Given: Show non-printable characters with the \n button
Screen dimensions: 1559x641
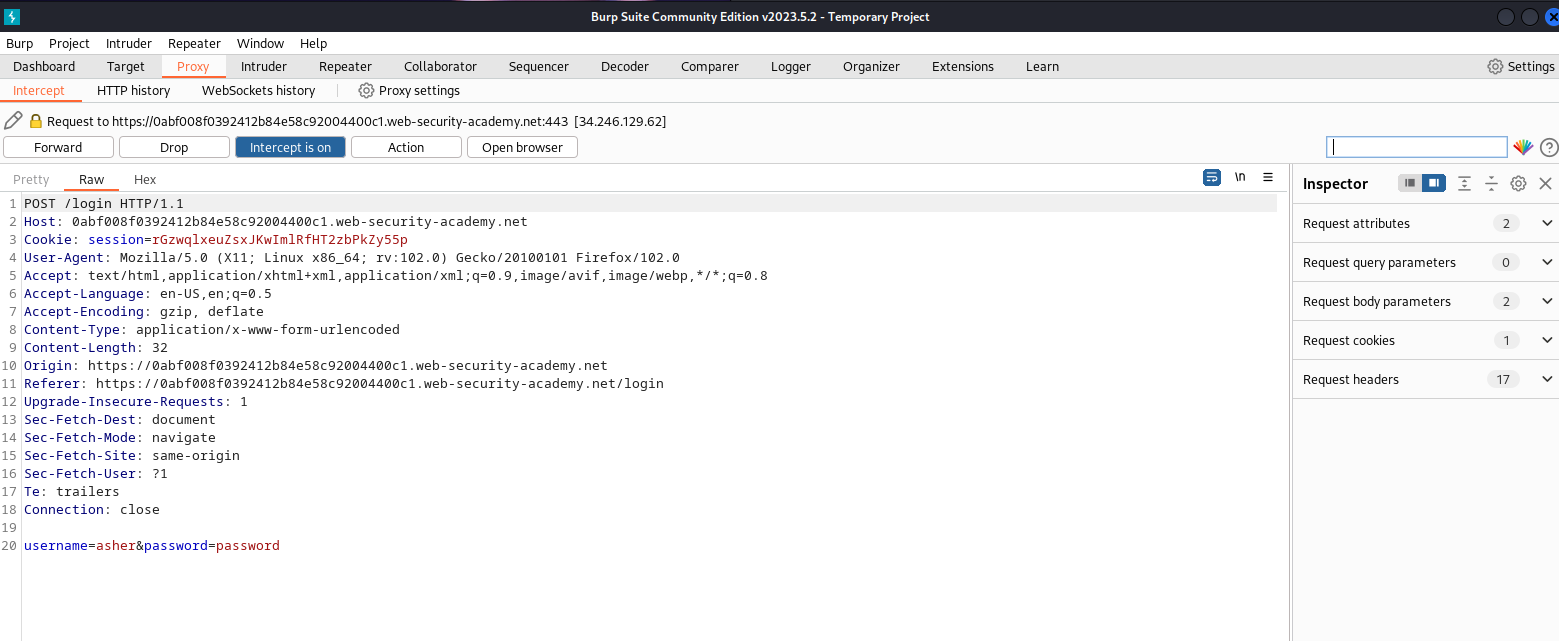Looking at the screenshot, I should click(1240, 177).
